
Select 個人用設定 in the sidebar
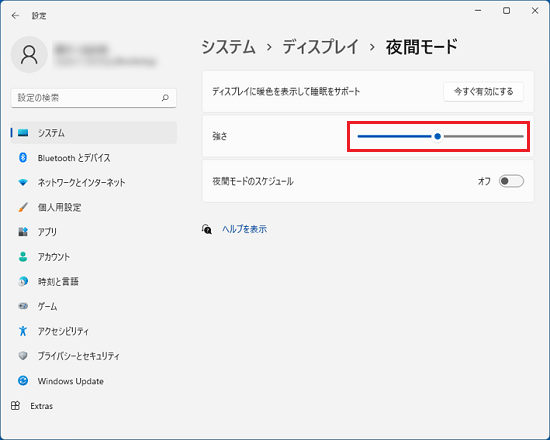click(x=94, y=207)
